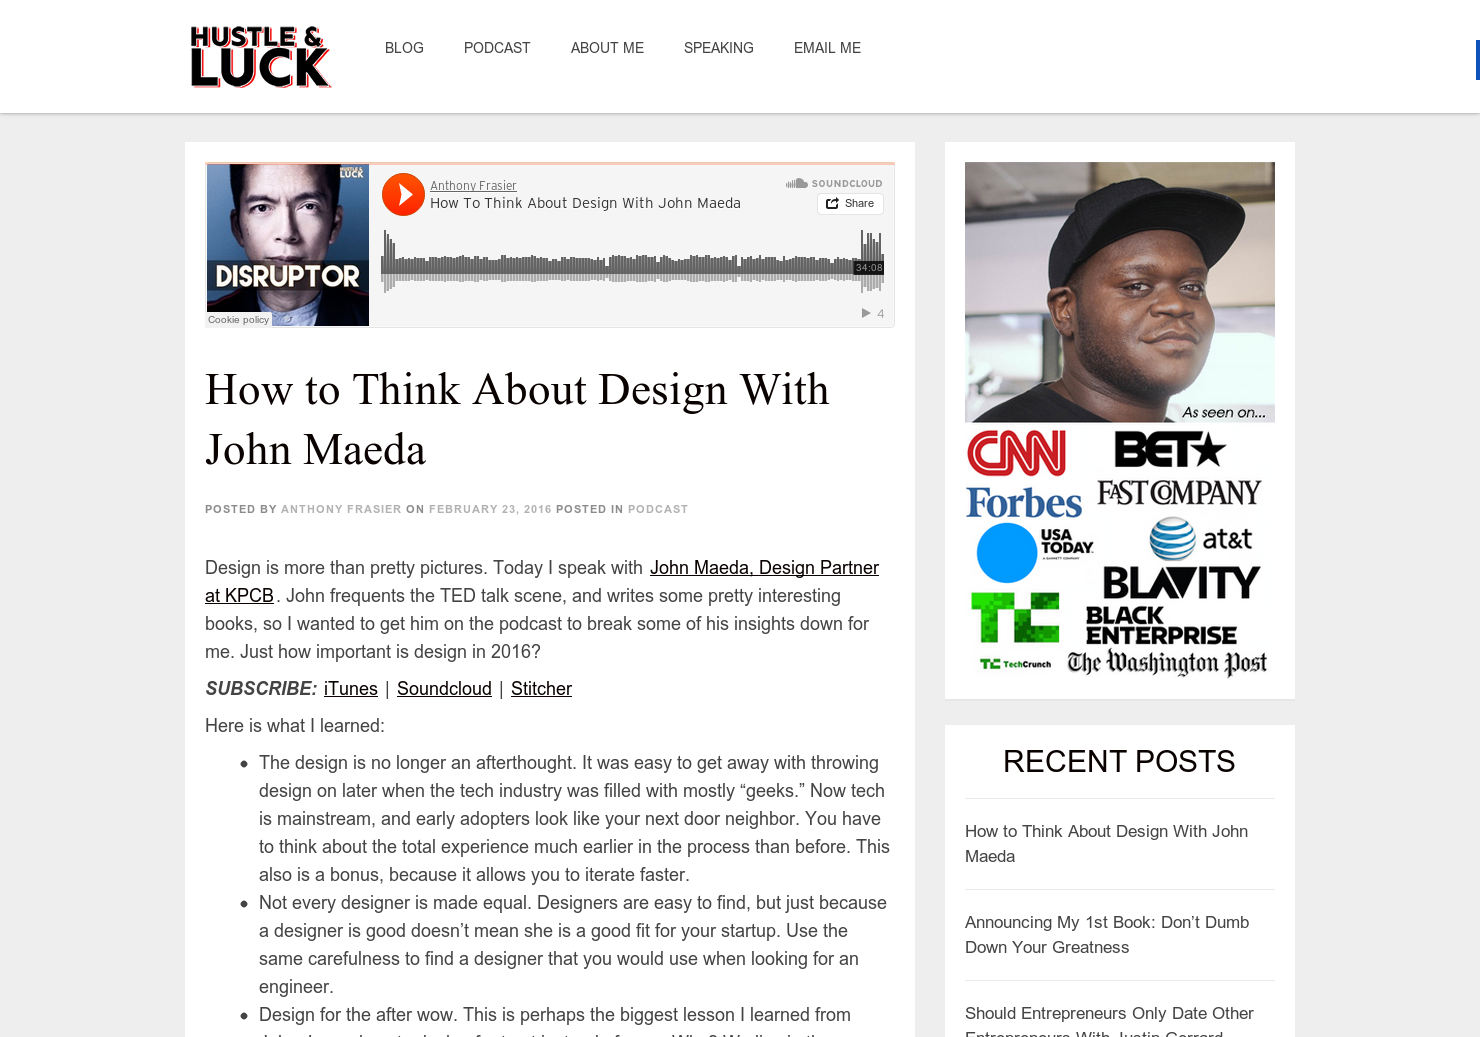Seek within the audio waveform track
1480x1037 pixels.
(632, 263)
